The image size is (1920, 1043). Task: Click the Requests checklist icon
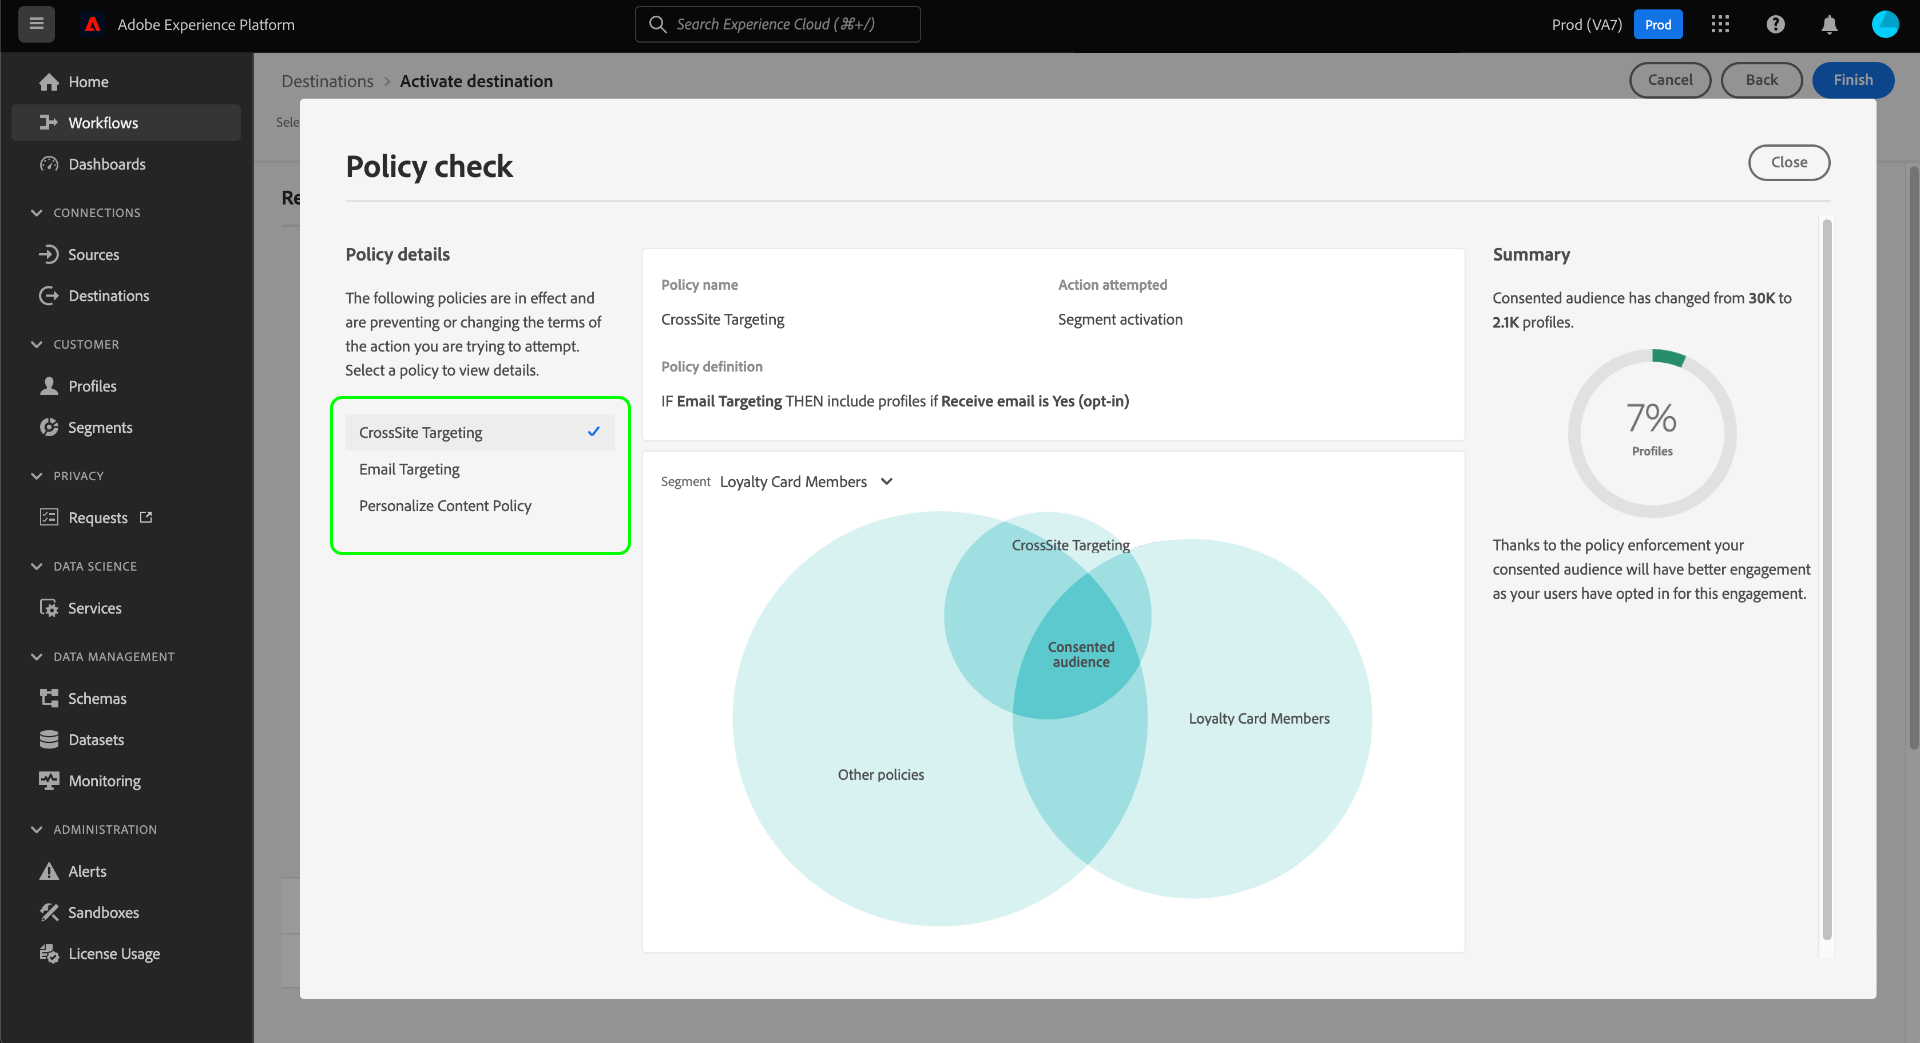[49, 517]
